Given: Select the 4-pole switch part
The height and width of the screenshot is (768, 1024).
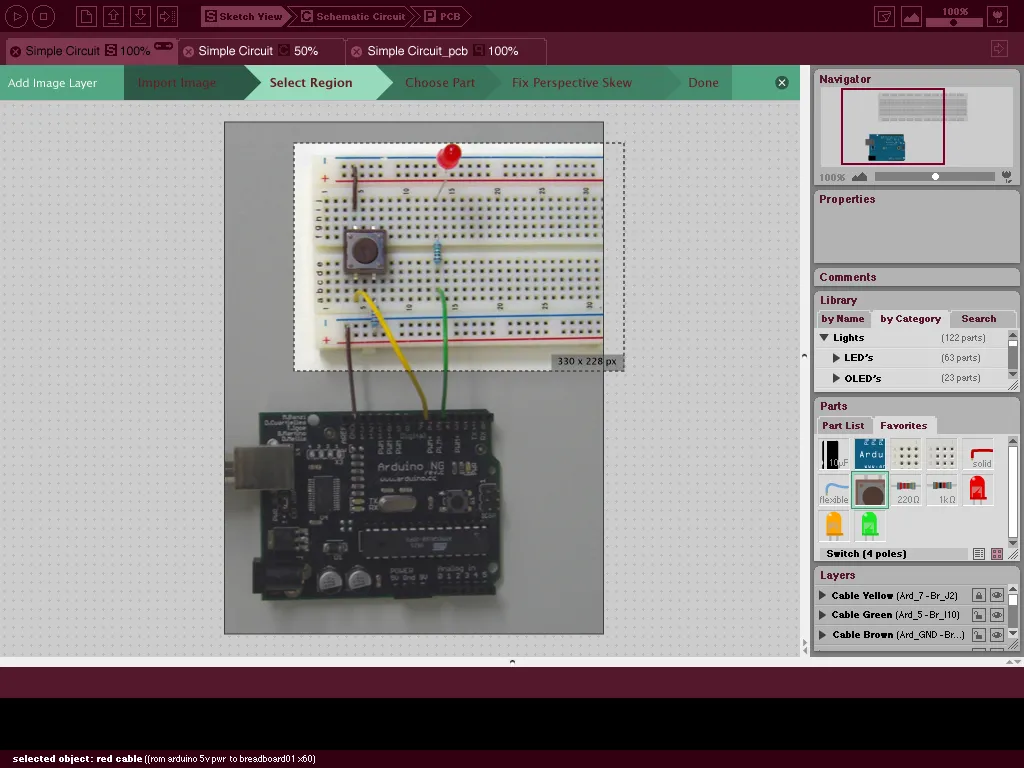Looking at the screenshot, I should 870,490.
